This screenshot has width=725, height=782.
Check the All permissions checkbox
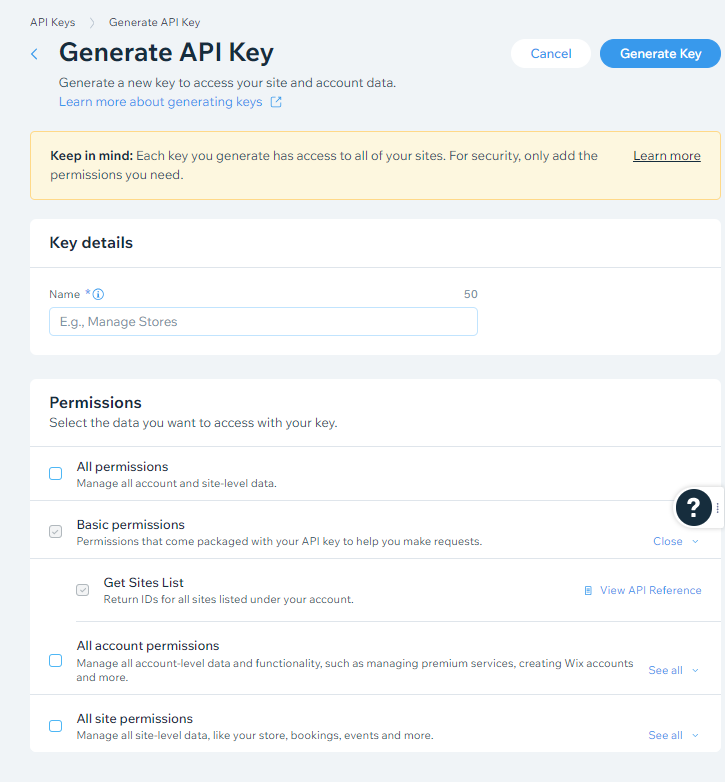tap(55, 473)
